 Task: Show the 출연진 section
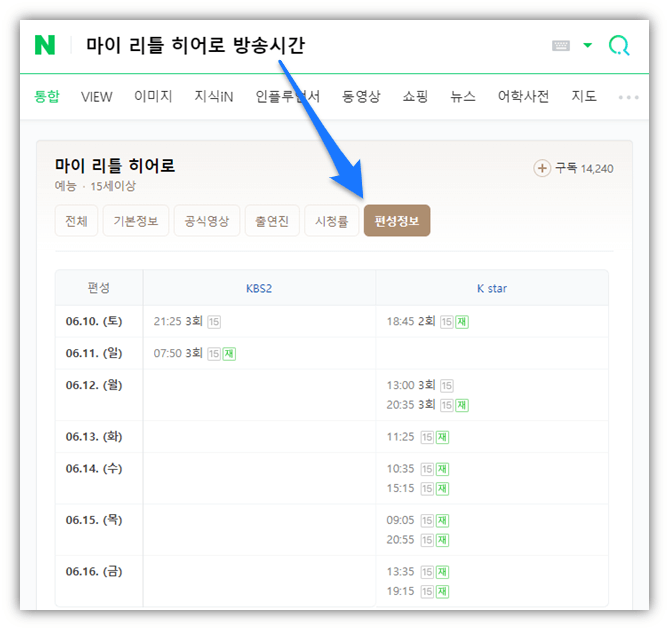point(272,221)
